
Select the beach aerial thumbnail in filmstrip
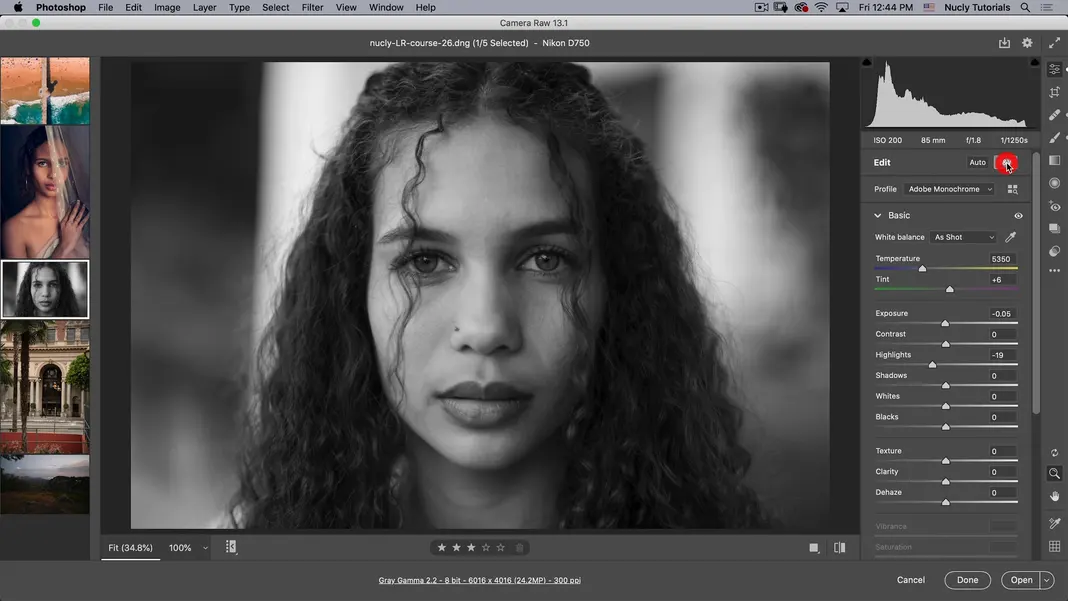45,91
